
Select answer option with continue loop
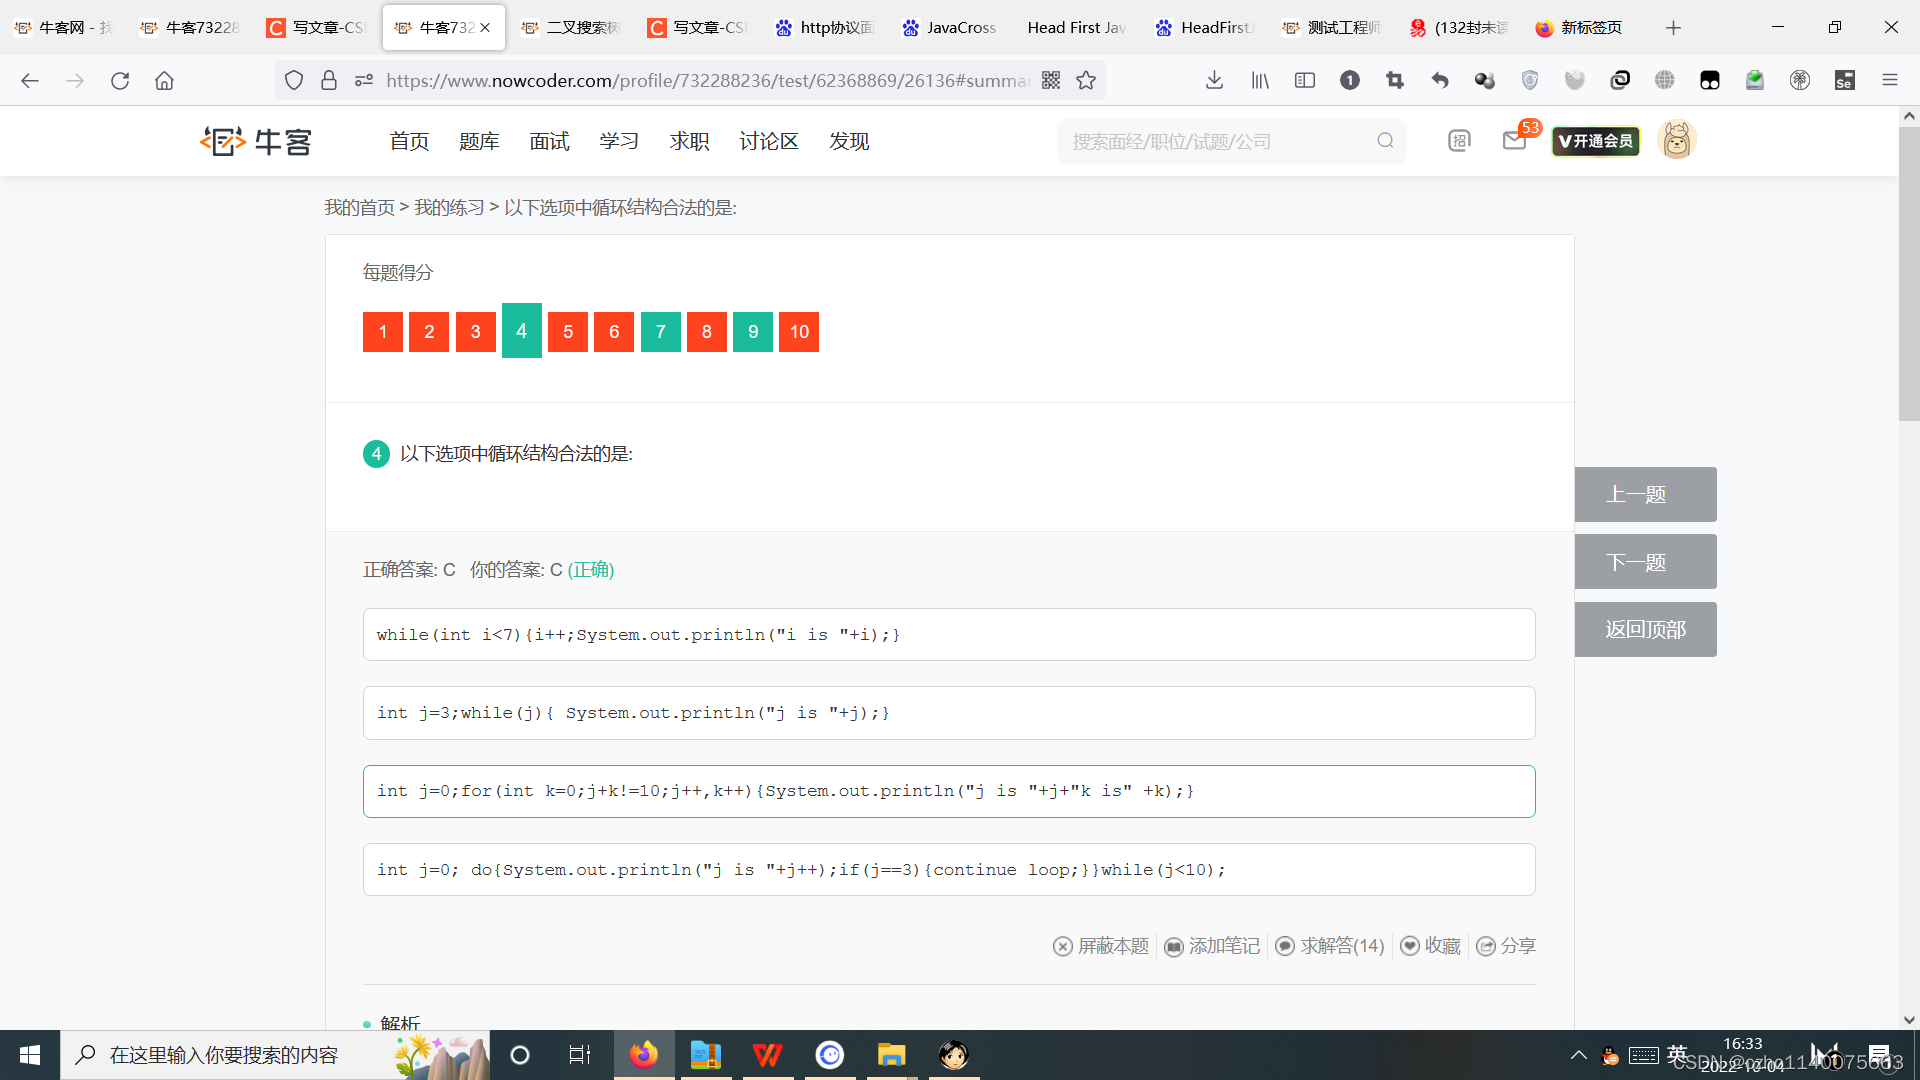pyautogui.click(x=949, y=870)
